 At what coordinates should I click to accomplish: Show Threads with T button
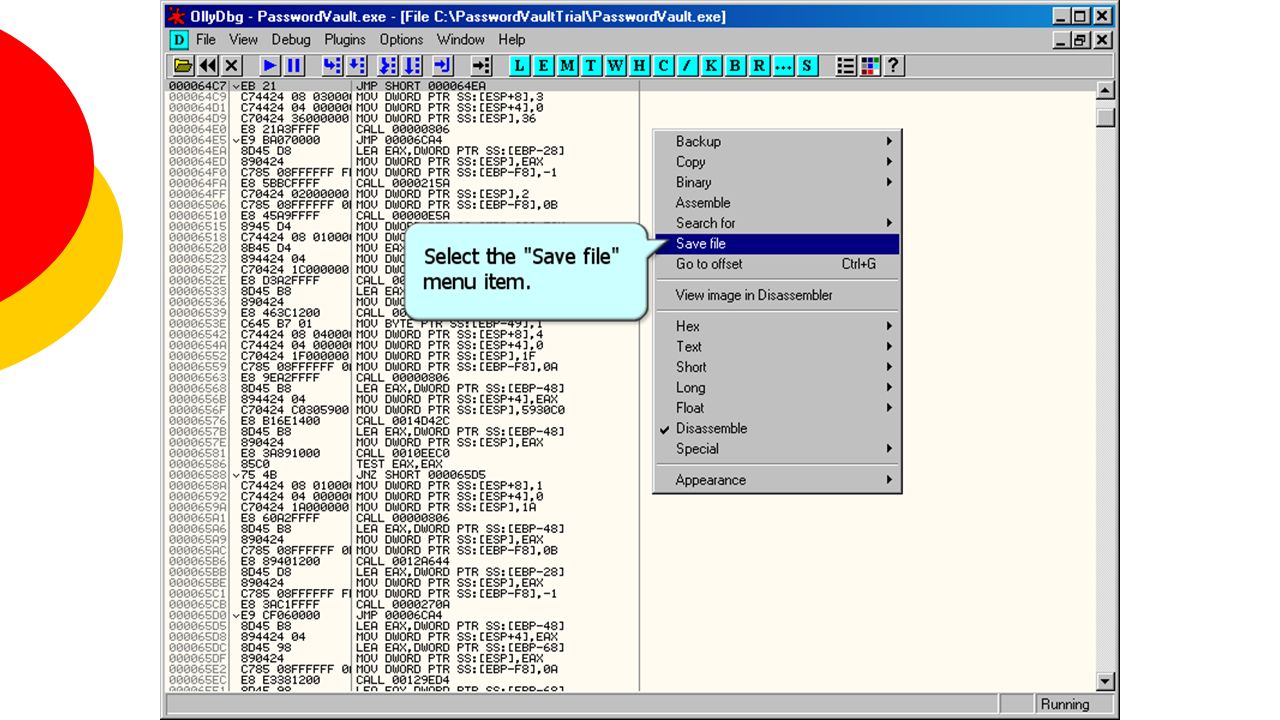pos(592,66)
